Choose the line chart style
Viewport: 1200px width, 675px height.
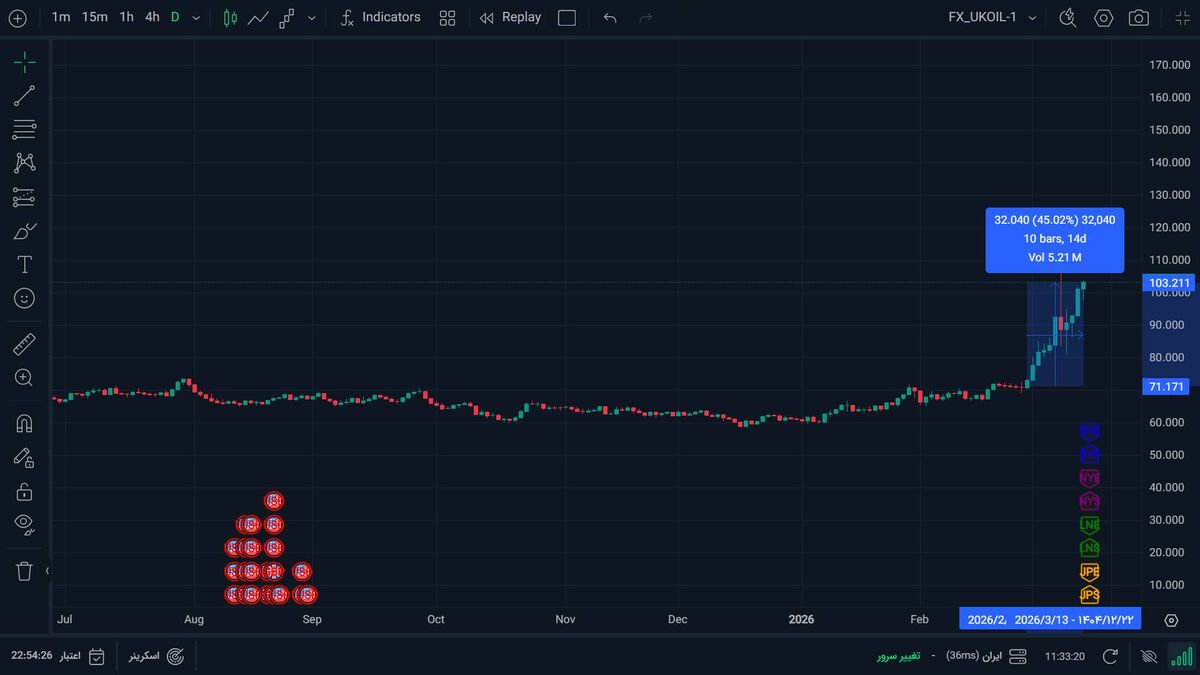(x=258, y=18)
